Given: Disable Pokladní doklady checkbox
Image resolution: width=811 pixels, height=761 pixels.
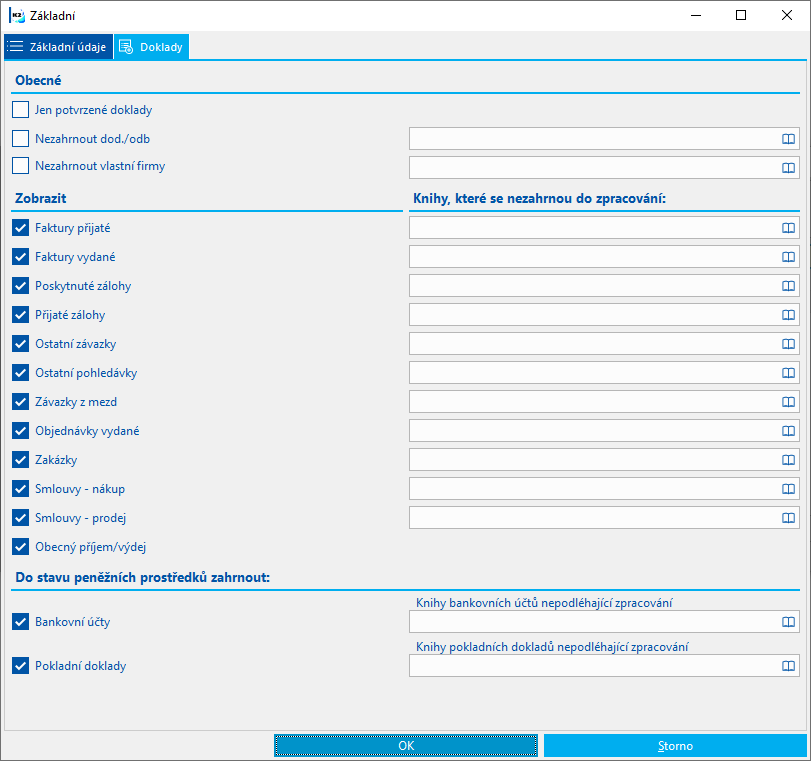Looking at the screenshot, I should tap(21, 666).
